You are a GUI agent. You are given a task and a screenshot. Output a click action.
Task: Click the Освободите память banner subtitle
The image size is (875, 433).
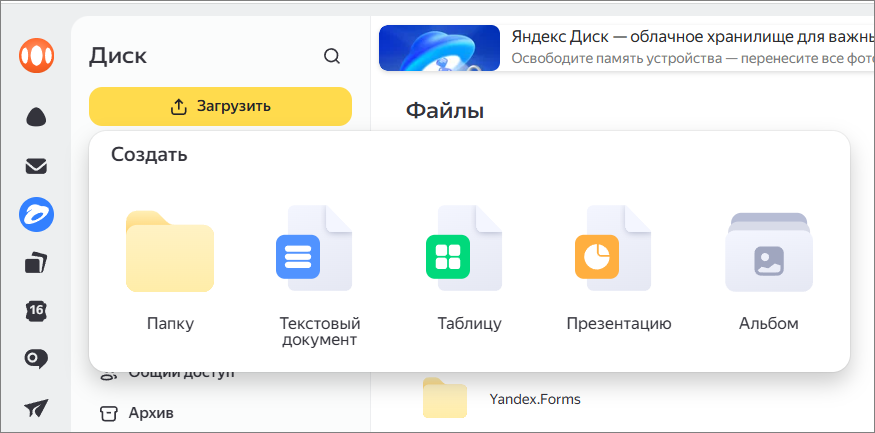(x=693, y=59)
